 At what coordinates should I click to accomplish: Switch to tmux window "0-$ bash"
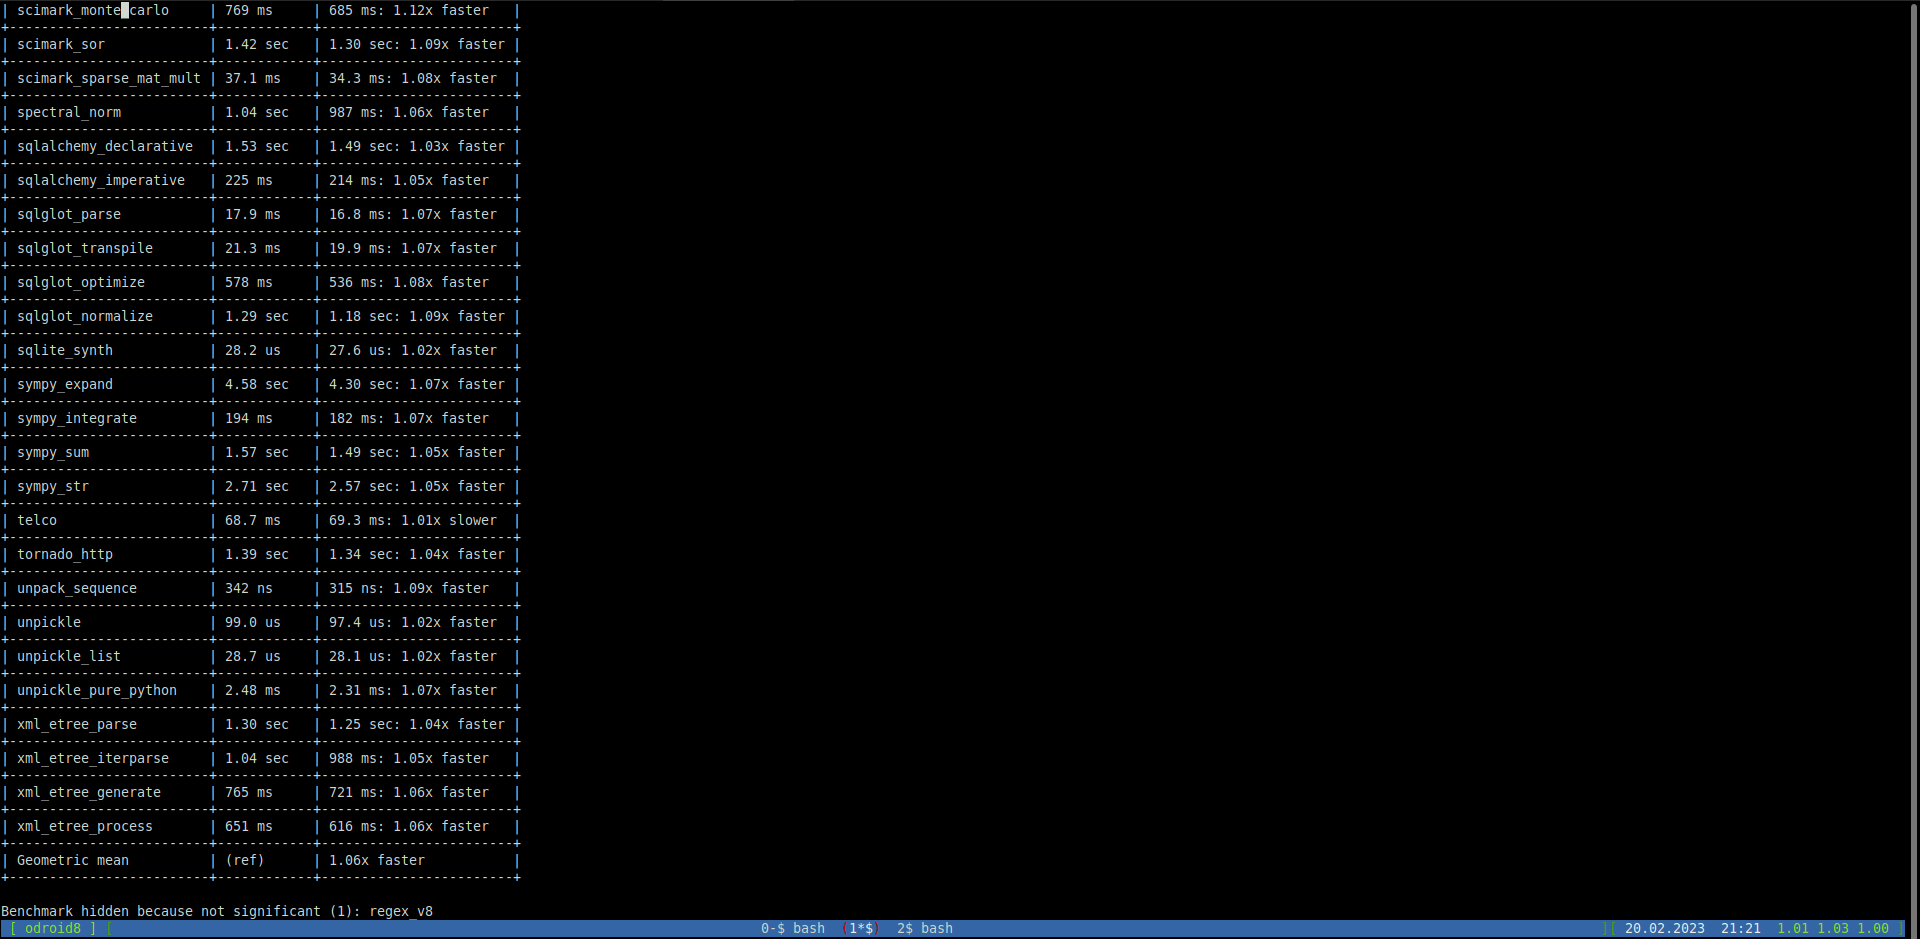click(x=793, y=929)
